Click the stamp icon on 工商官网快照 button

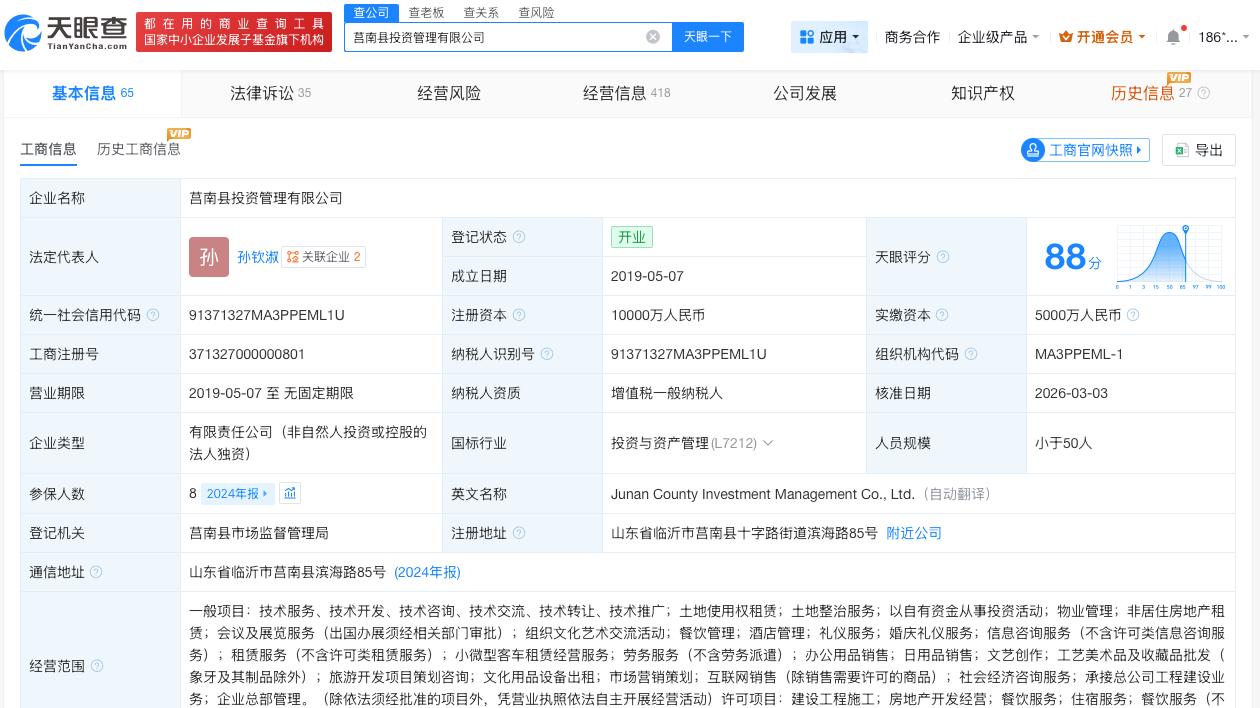1033,150
